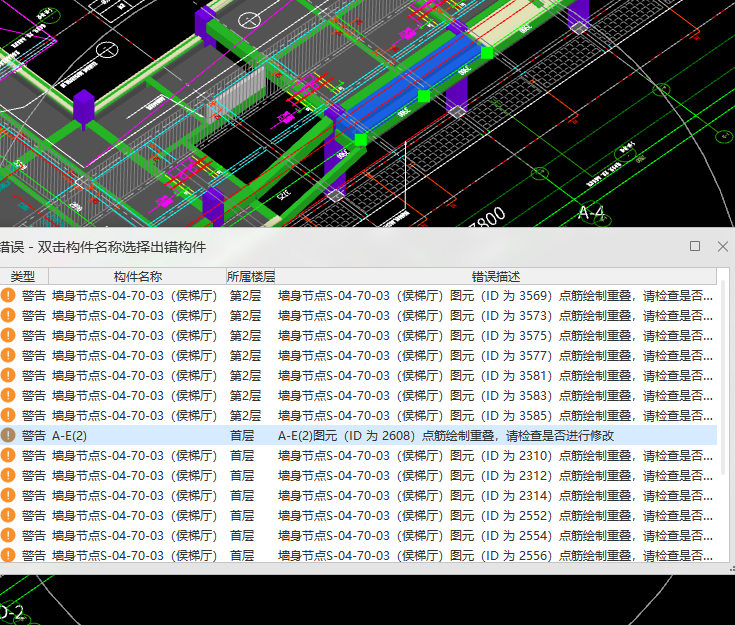Screen dimensions: 735x625
Task: Select the error description mentioning ID 2554
Action: click(x=495, y=535)
